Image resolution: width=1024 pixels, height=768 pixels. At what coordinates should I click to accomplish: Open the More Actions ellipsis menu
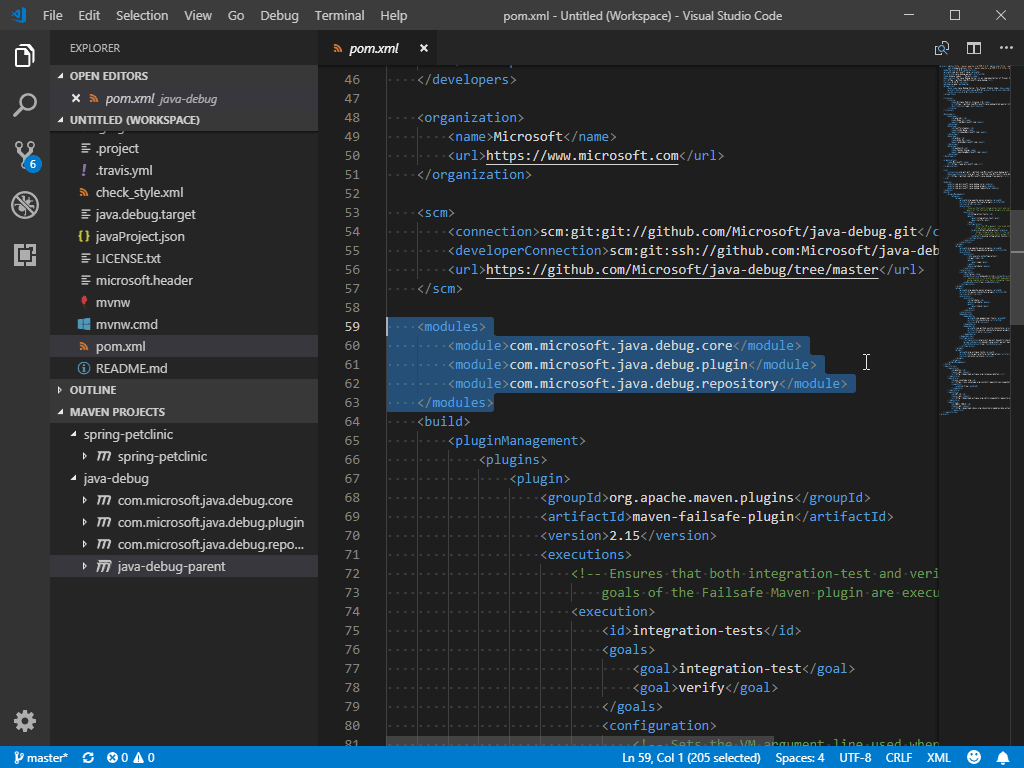coord(1004,48)
